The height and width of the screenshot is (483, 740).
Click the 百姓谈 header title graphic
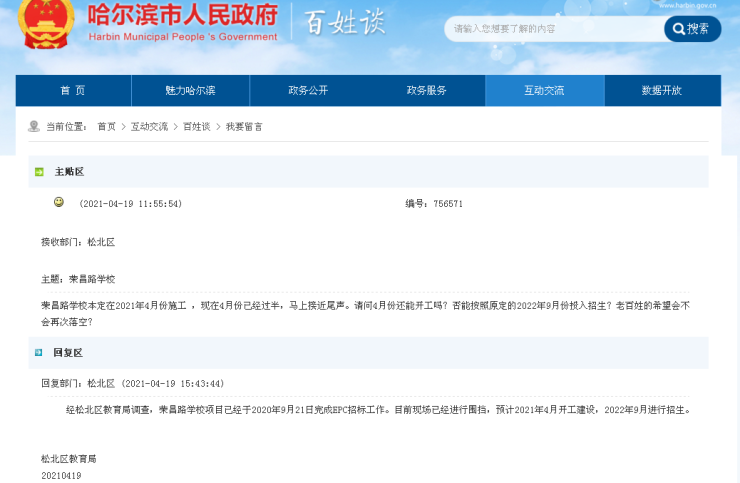(345, 22)
